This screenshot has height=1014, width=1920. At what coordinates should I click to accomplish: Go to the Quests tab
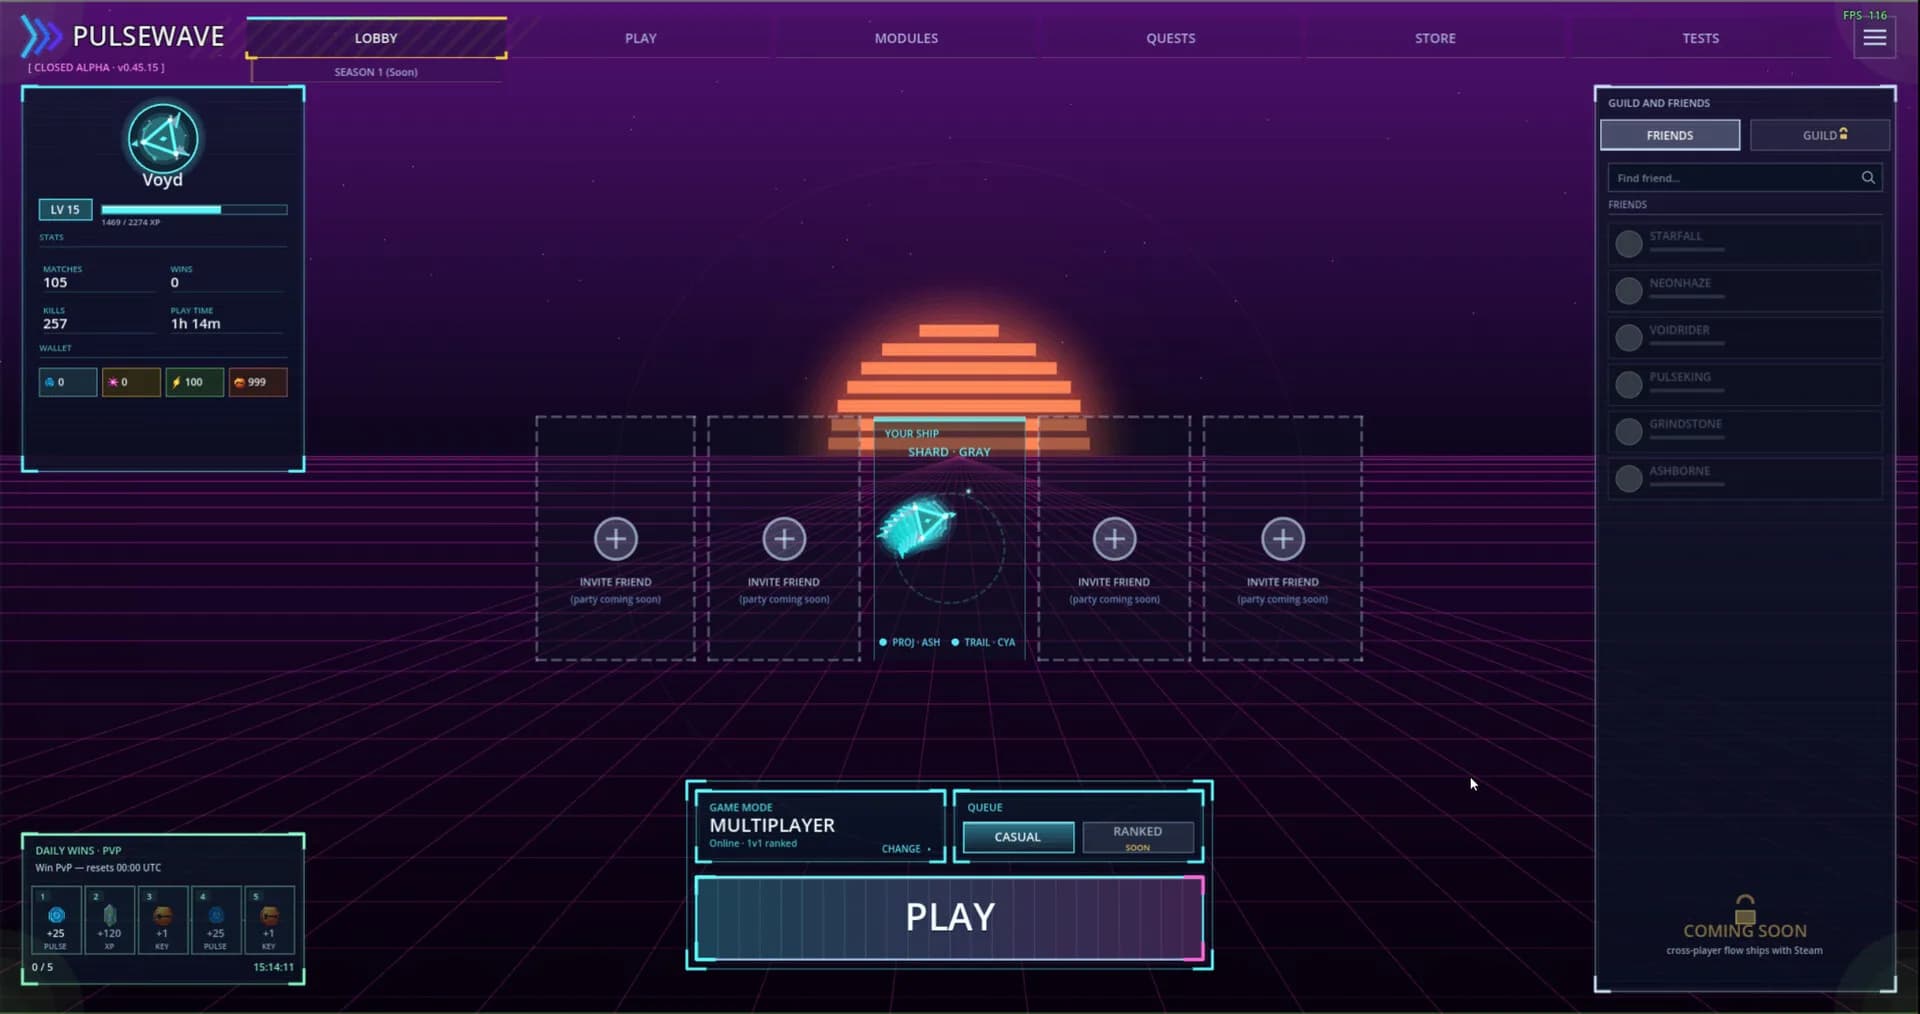1171,38
